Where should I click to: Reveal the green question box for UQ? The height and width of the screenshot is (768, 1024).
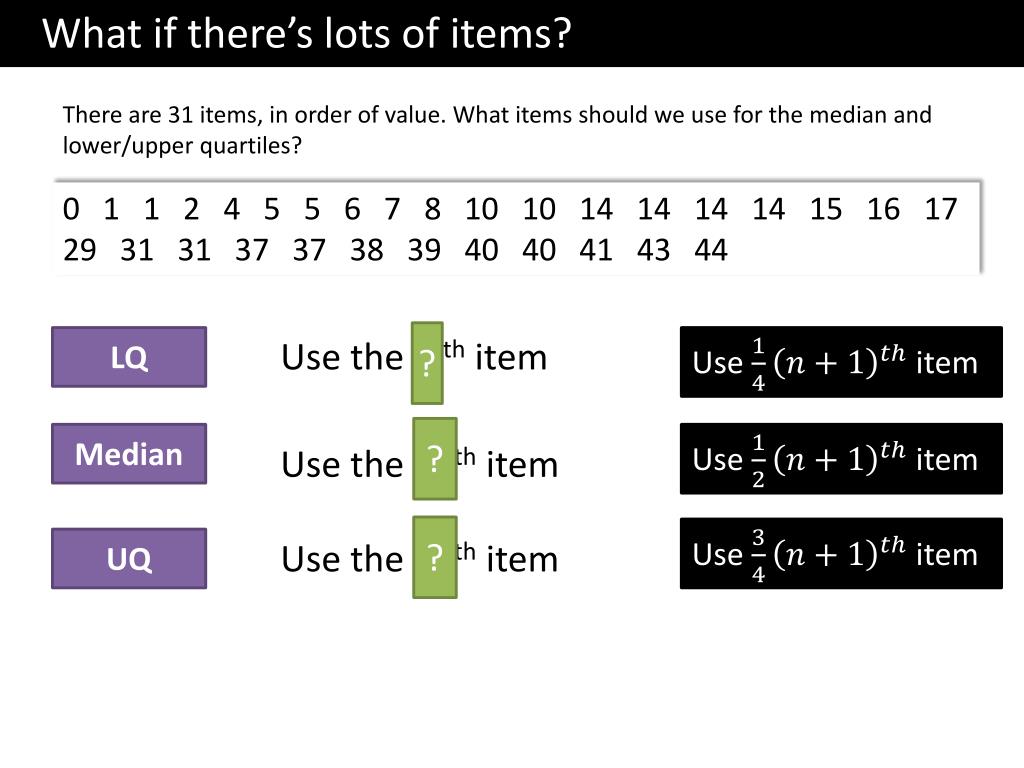434,557
